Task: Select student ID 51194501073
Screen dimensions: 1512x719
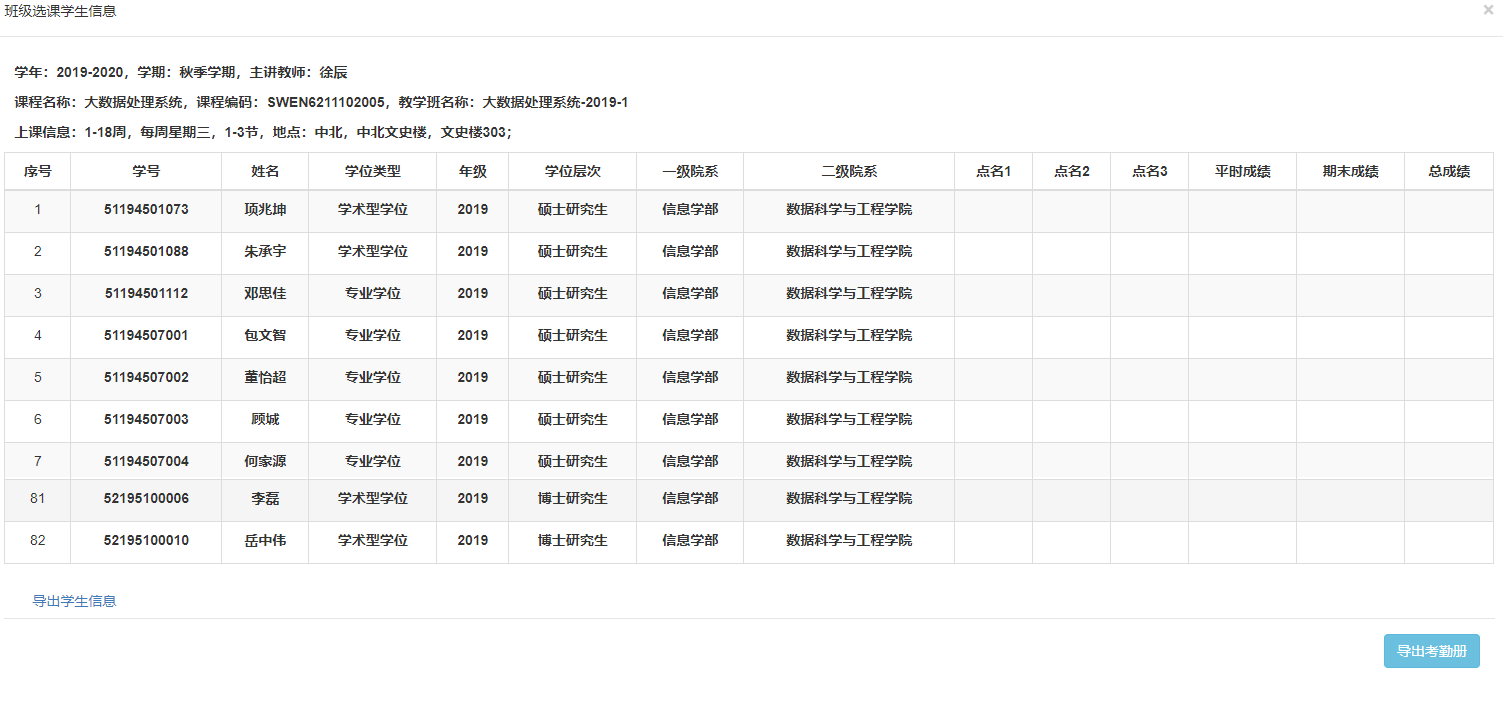Action: pyautogui.click(x=146, y=210)
